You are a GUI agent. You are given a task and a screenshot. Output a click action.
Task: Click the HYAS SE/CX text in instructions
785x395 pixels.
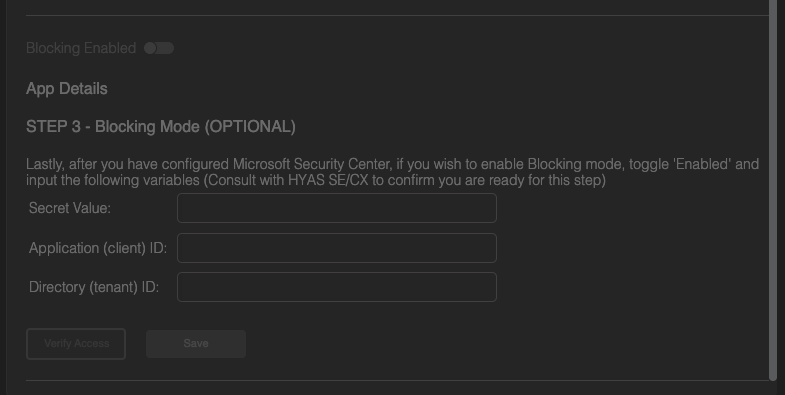click(328, 180)
